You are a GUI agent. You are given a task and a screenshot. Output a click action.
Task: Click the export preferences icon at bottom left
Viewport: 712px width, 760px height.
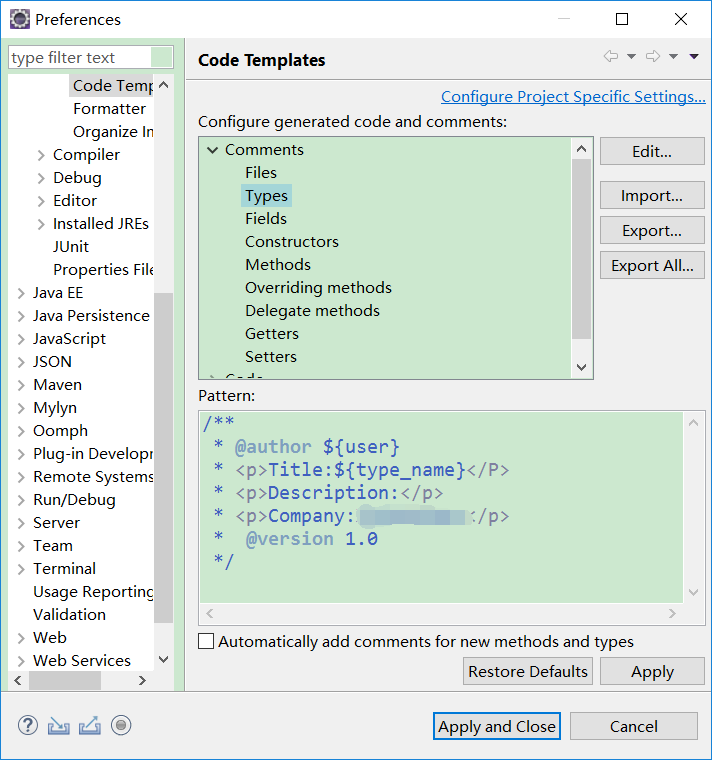pos(90,725)
